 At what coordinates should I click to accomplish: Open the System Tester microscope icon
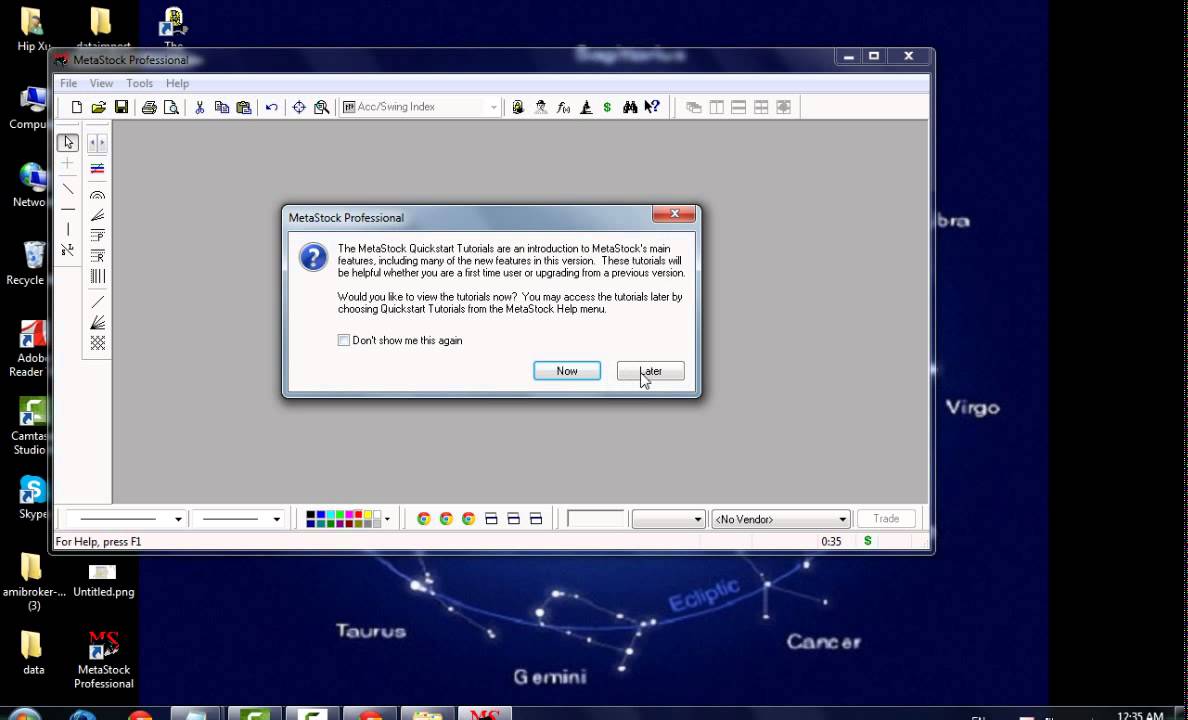pyautogui.click(x=586, y=108)
